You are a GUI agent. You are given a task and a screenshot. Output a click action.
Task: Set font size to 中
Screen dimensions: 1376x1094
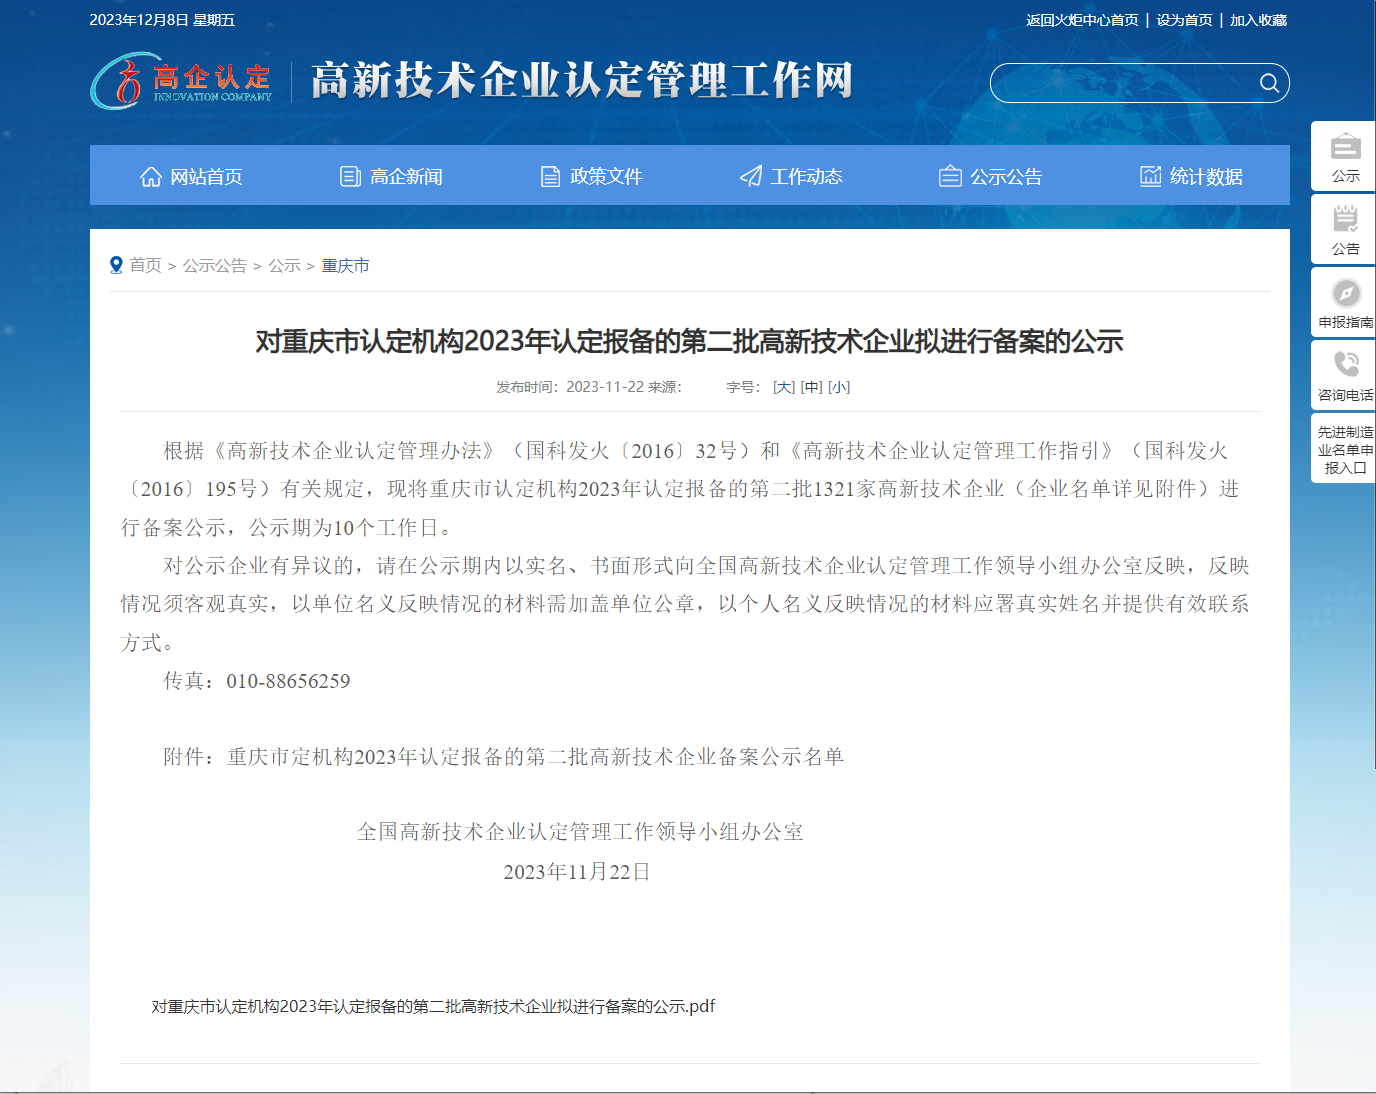pyautogui.click(x=811, y=387)
